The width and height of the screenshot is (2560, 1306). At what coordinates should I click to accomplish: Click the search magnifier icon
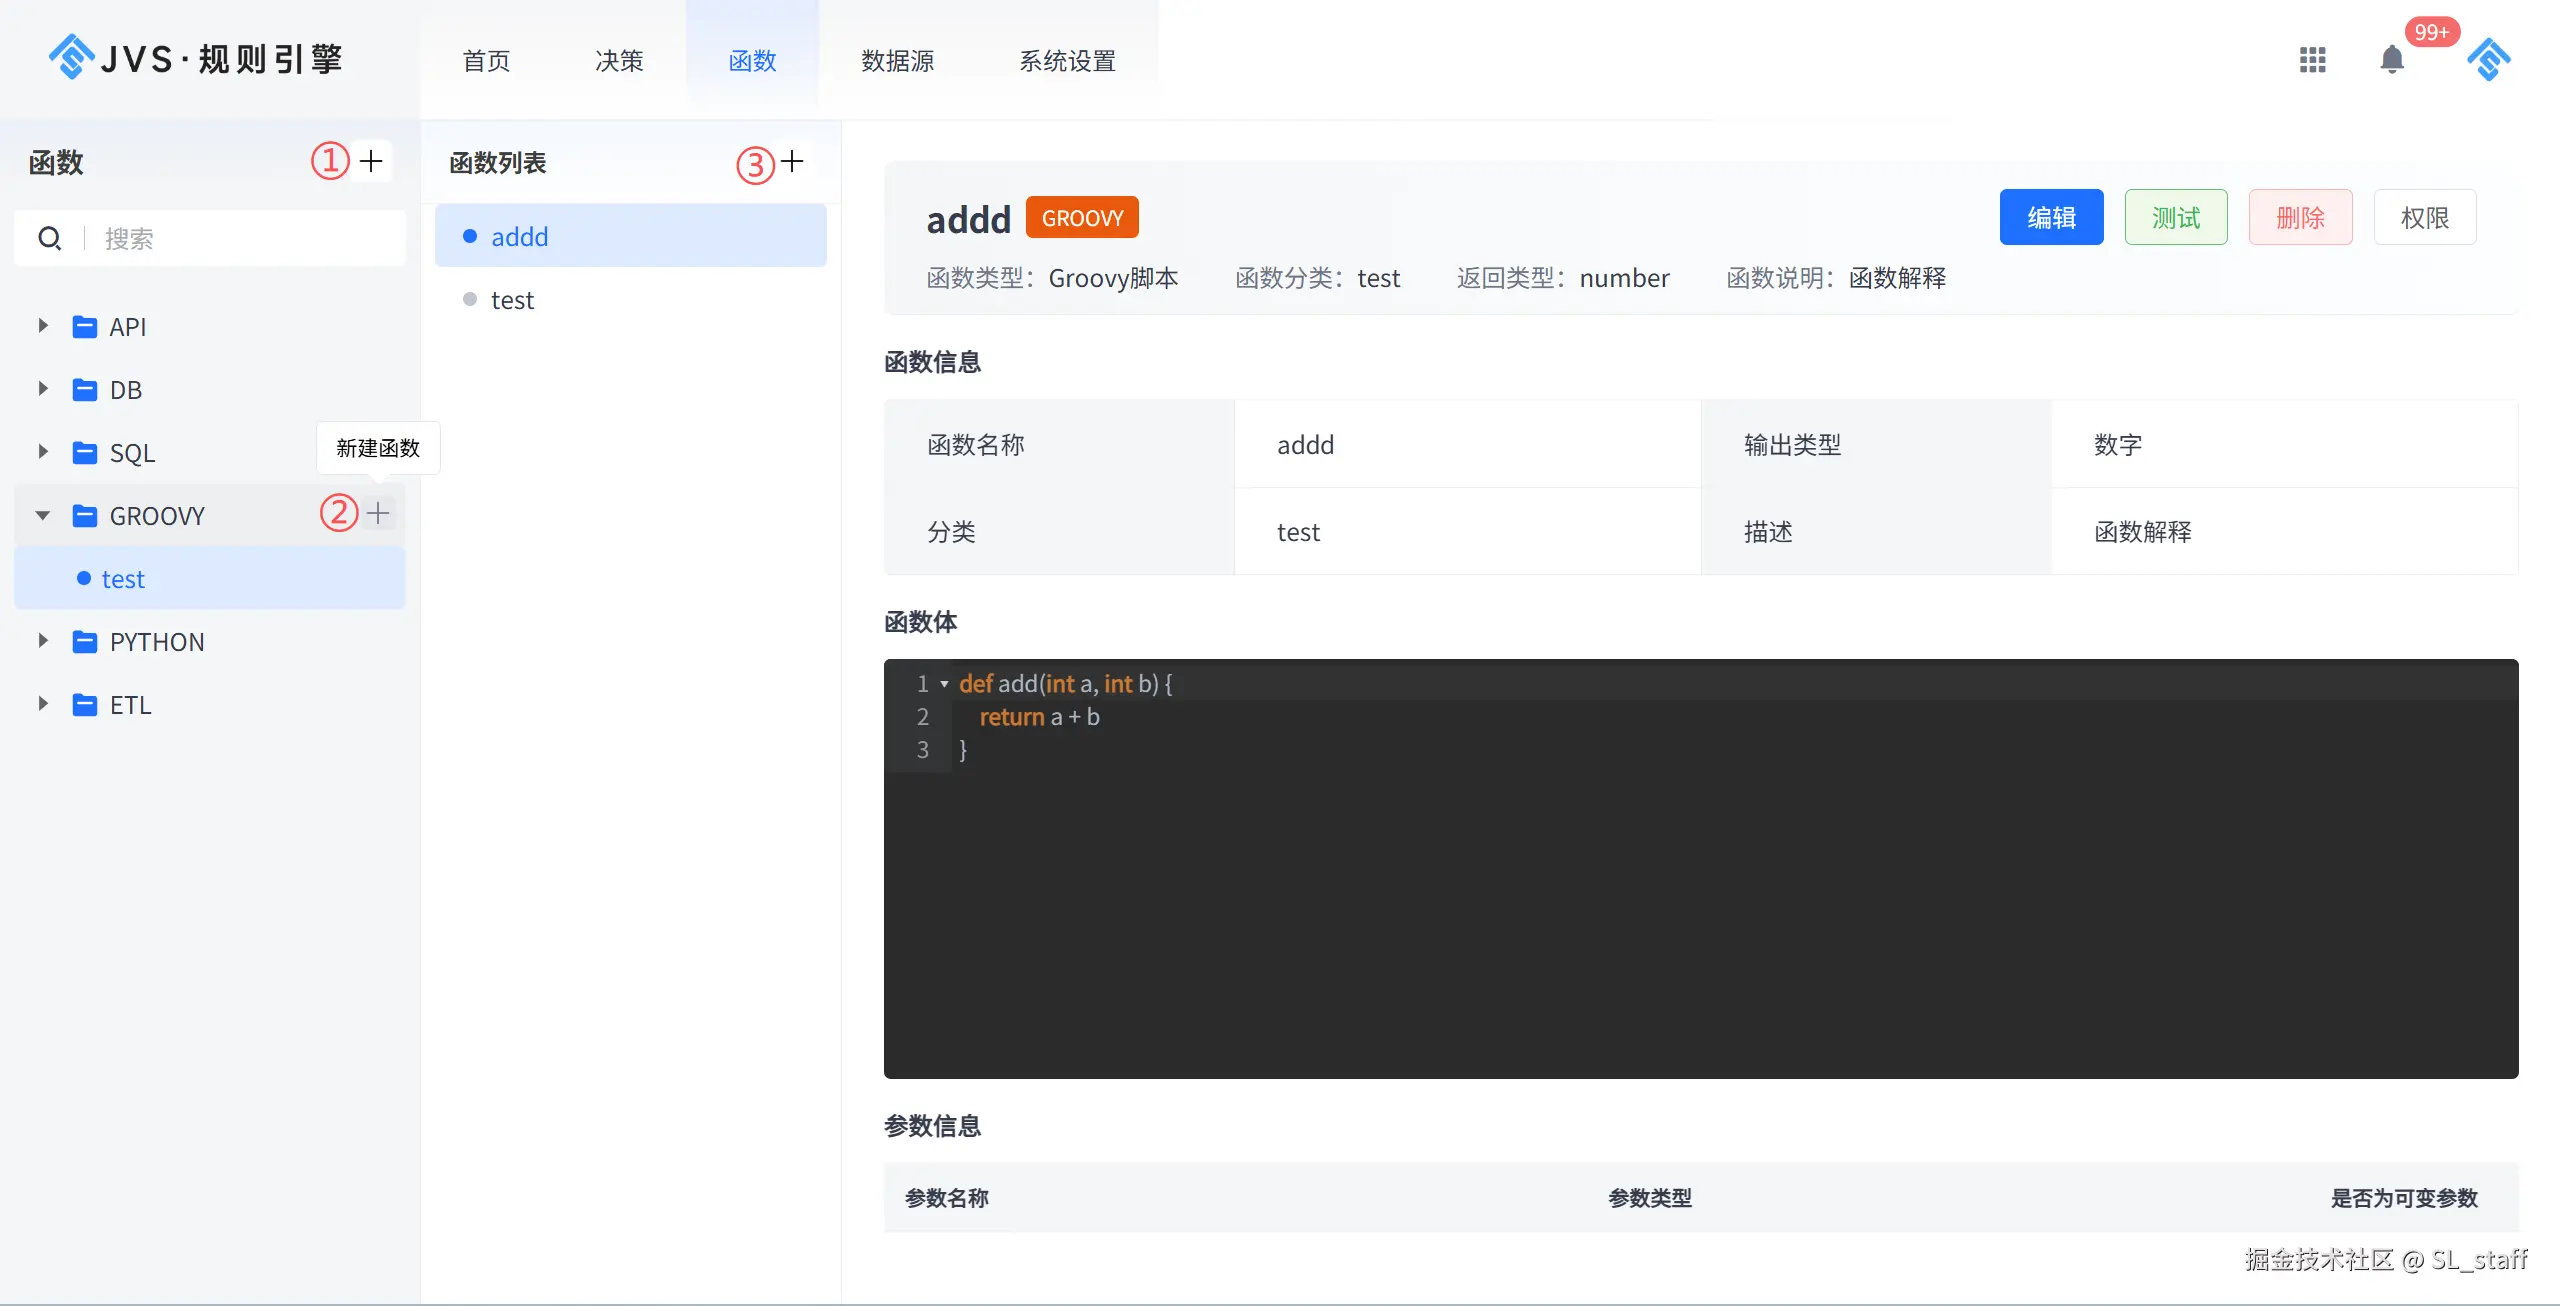(x=49, y=238)
